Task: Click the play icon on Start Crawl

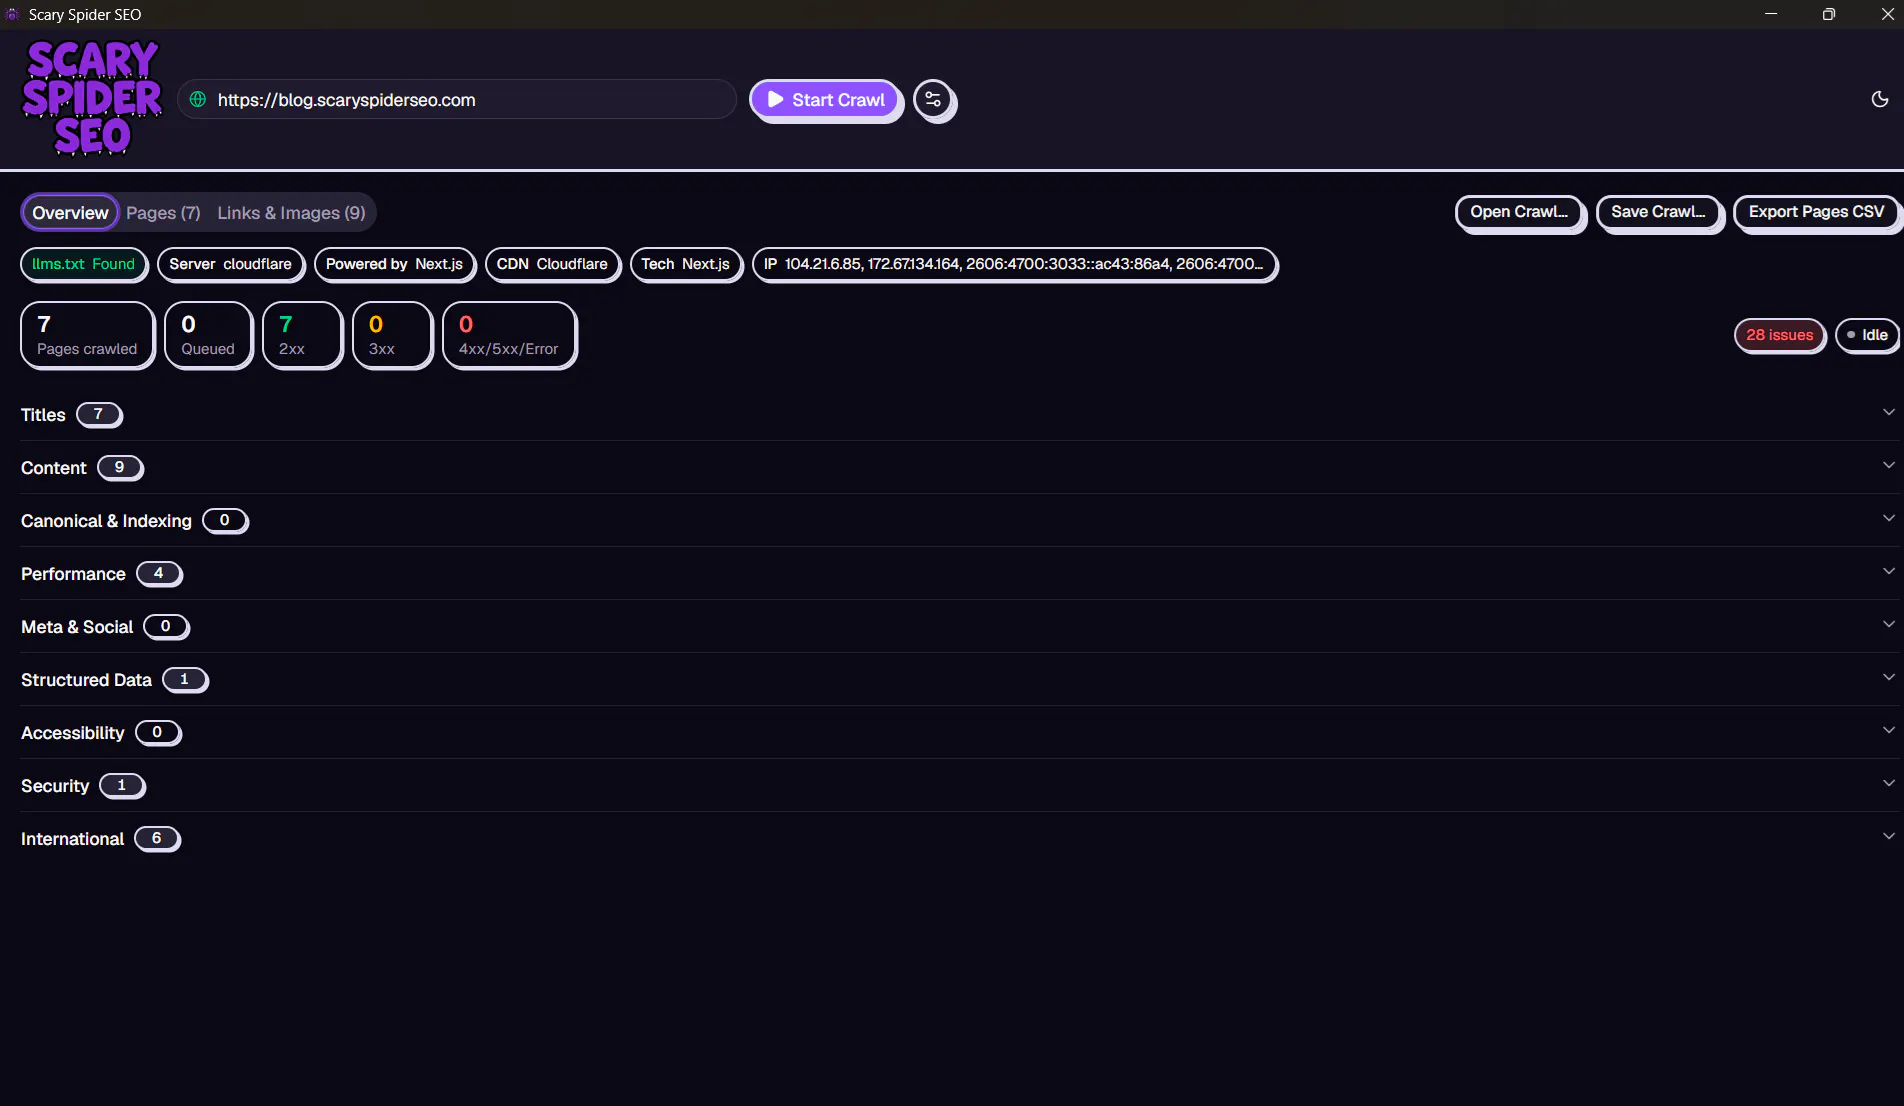Action: coord(775,99)
